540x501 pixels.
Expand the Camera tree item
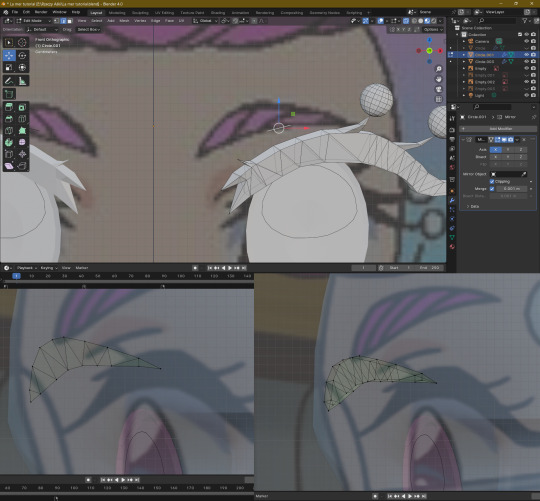(x=464, y=41)
